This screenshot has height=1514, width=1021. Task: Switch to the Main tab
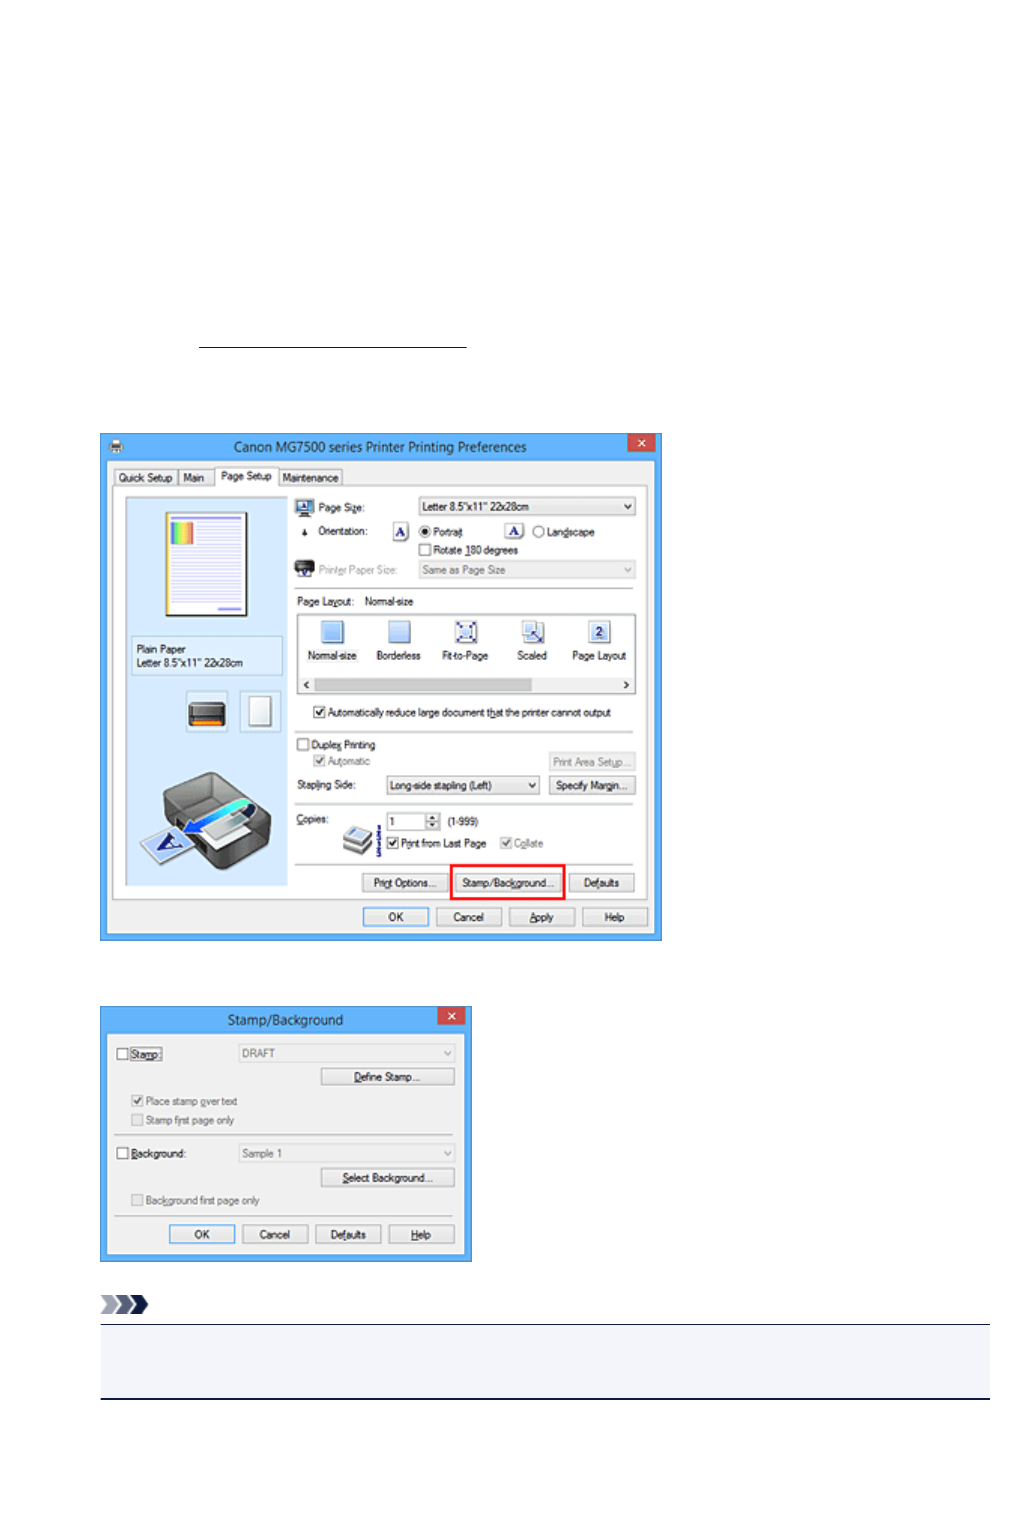click(194, 478)
